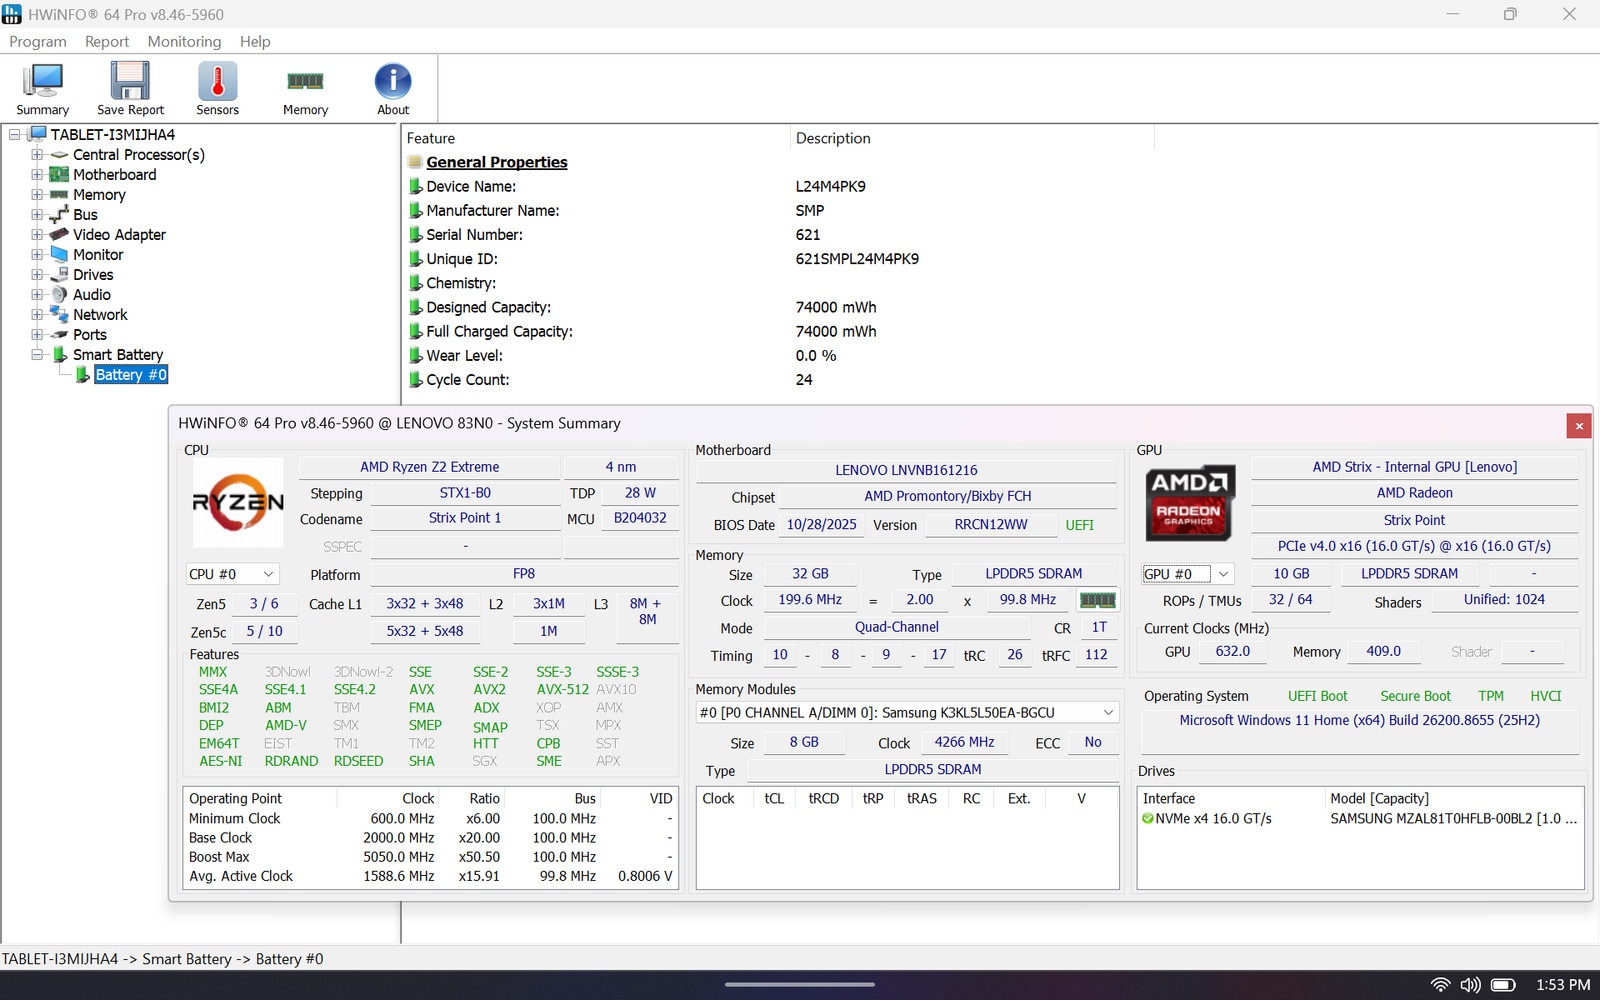Open the GPU #0 dropdown
The width and height of the screenshot is (1600, 1000).
point(1187,574)
